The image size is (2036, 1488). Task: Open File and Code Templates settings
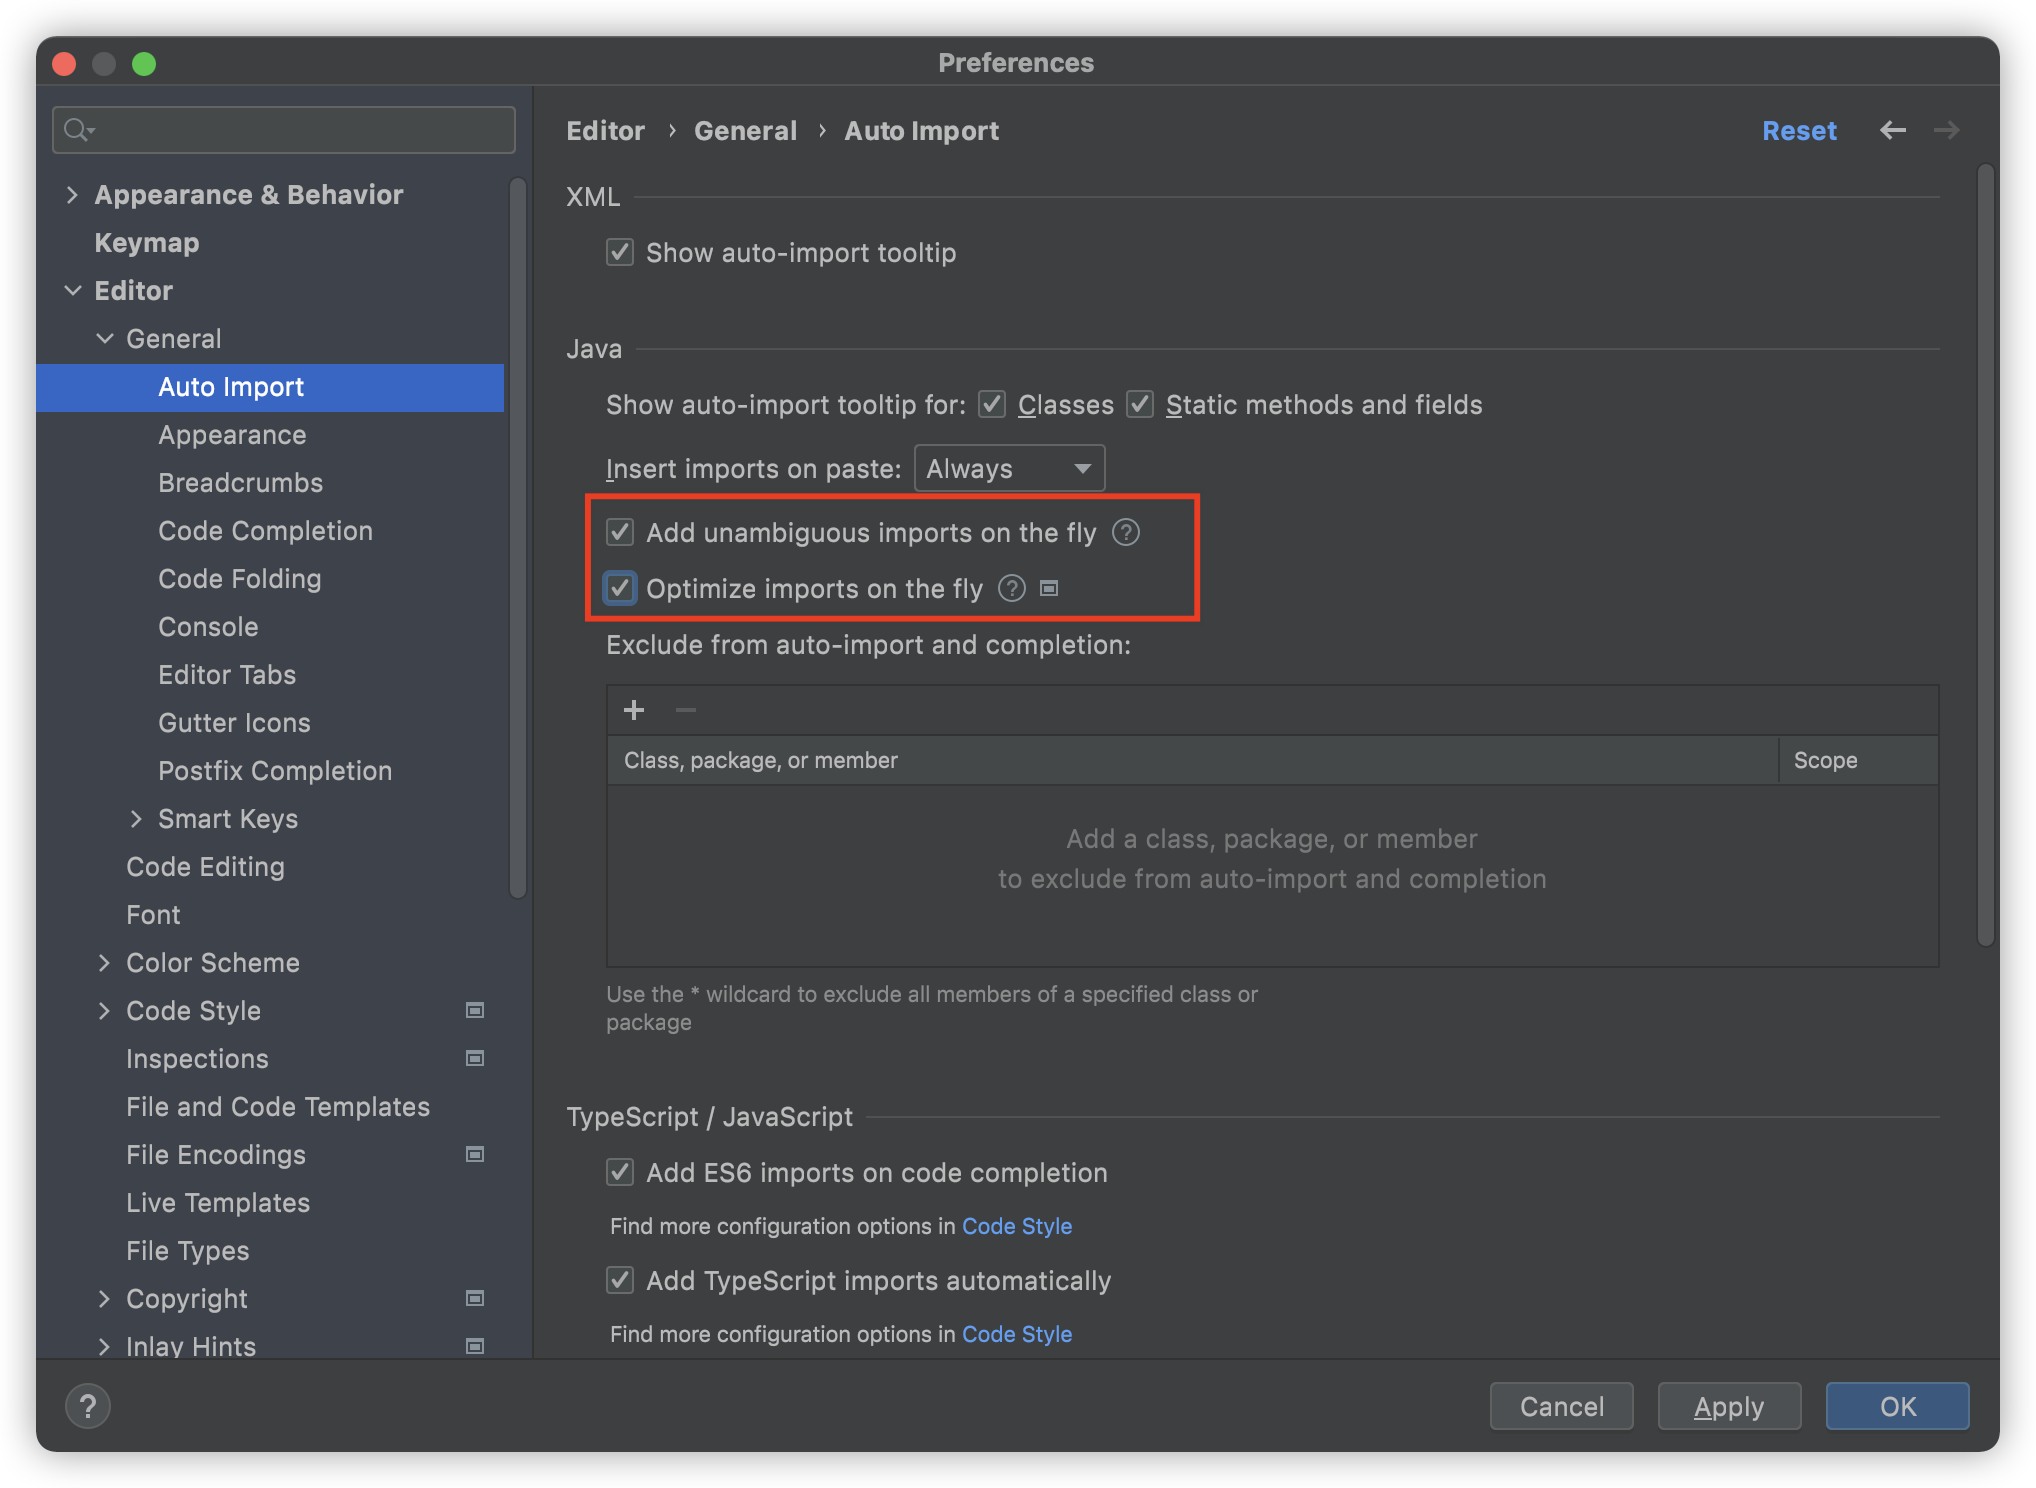point(278,1107)
